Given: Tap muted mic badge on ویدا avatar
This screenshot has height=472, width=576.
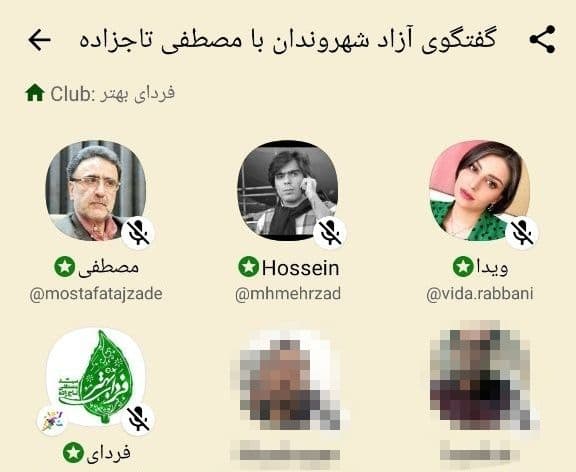Looking at the screenshot, I should click(x=522, y=233).
